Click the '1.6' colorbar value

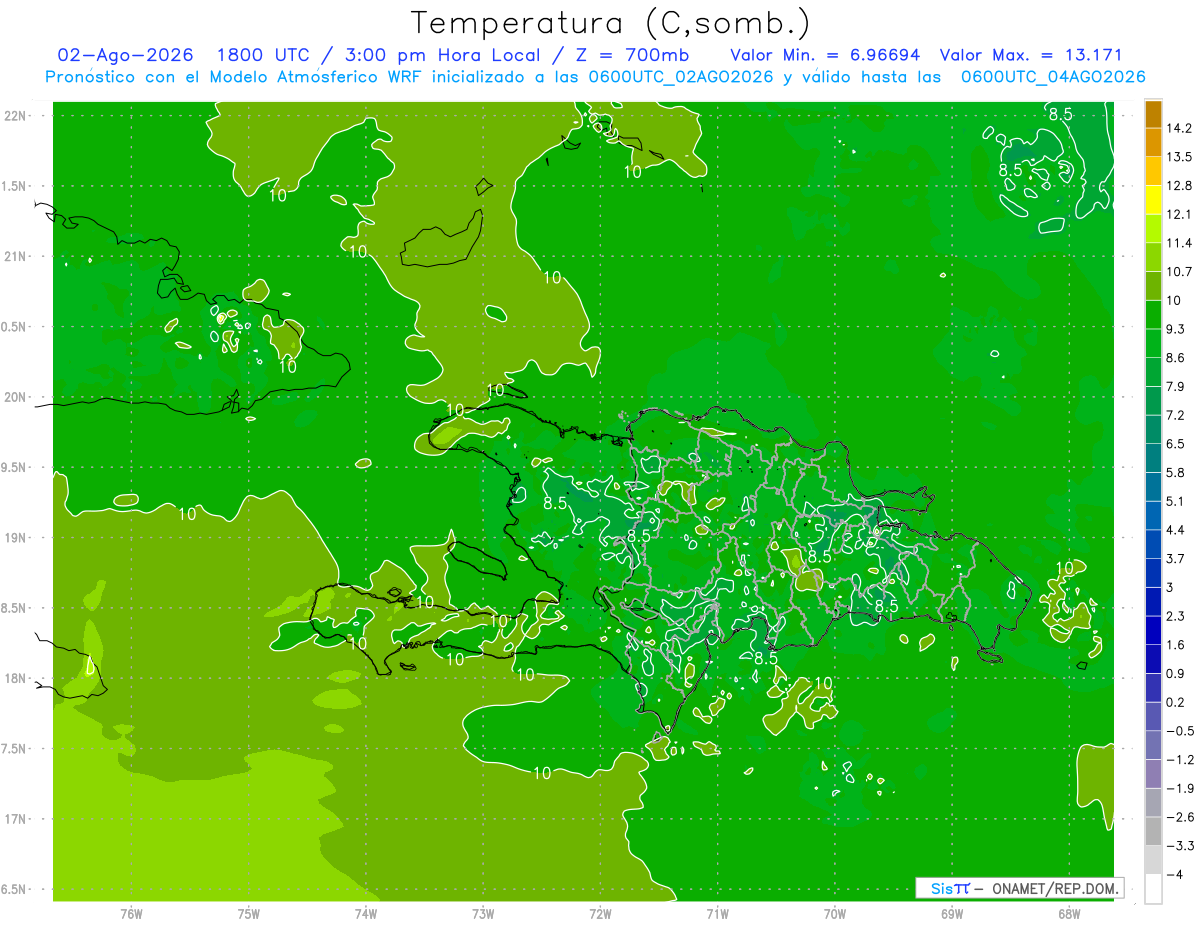[1175, 645]
